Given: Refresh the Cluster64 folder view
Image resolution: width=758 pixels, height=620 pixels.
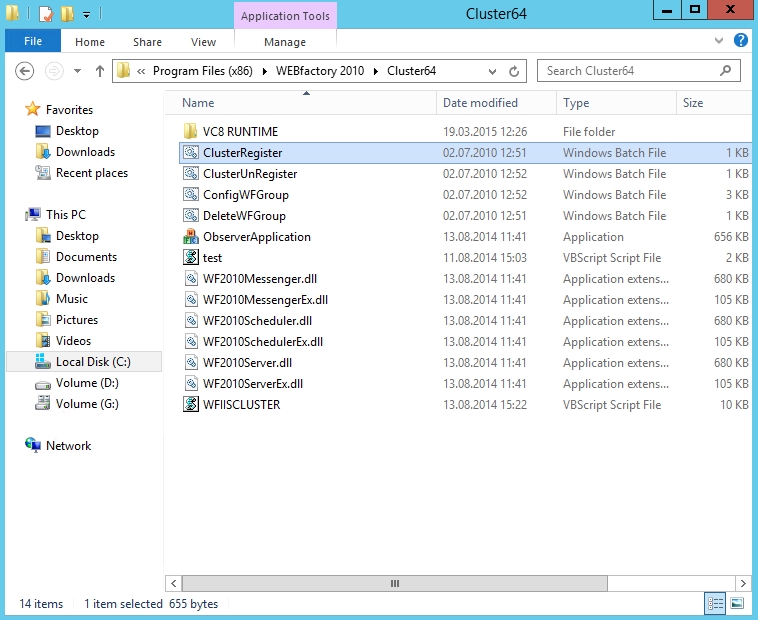Looking at the screenshot, I should tap(514, 72).
